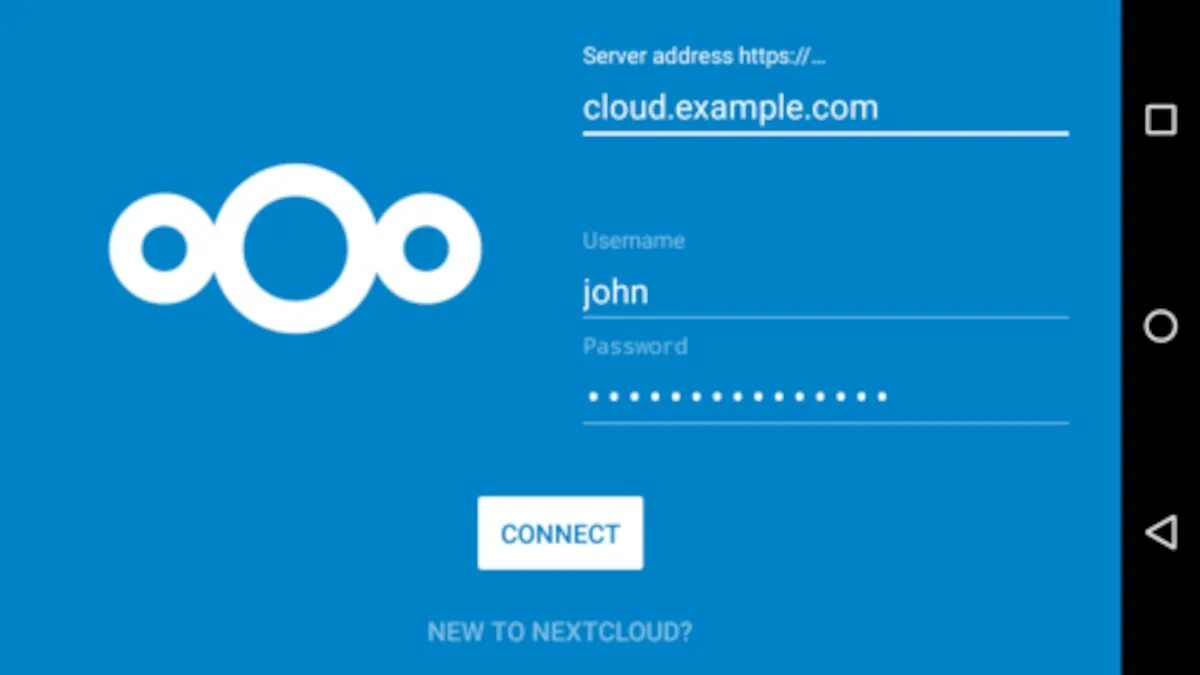
Task: Click the Password label
Action: (x=635, y=347)
